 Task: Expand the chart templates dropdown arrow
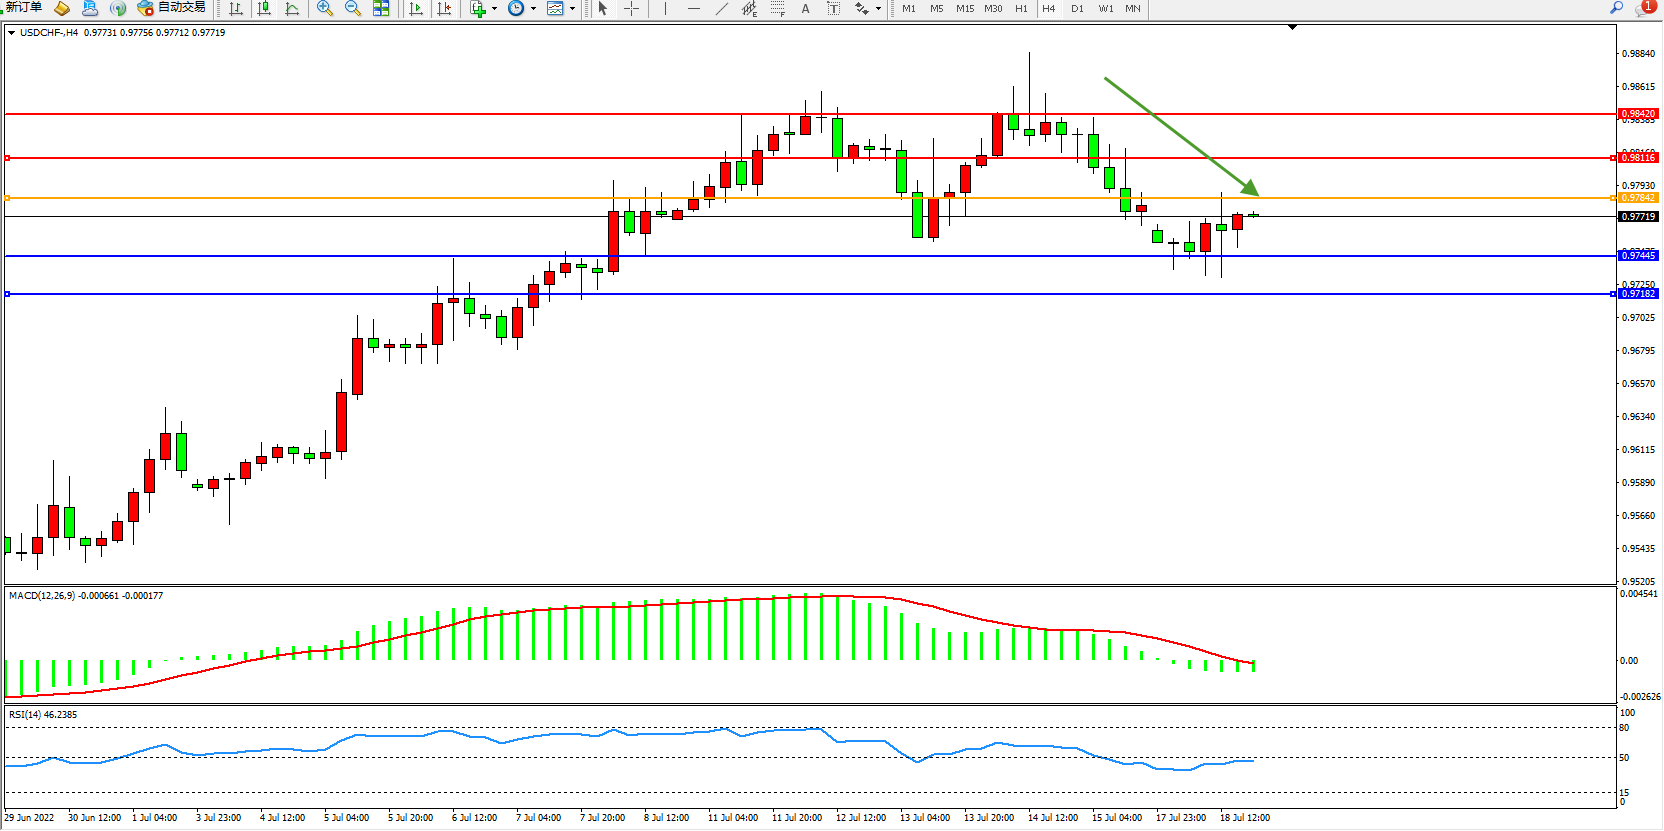572,9
